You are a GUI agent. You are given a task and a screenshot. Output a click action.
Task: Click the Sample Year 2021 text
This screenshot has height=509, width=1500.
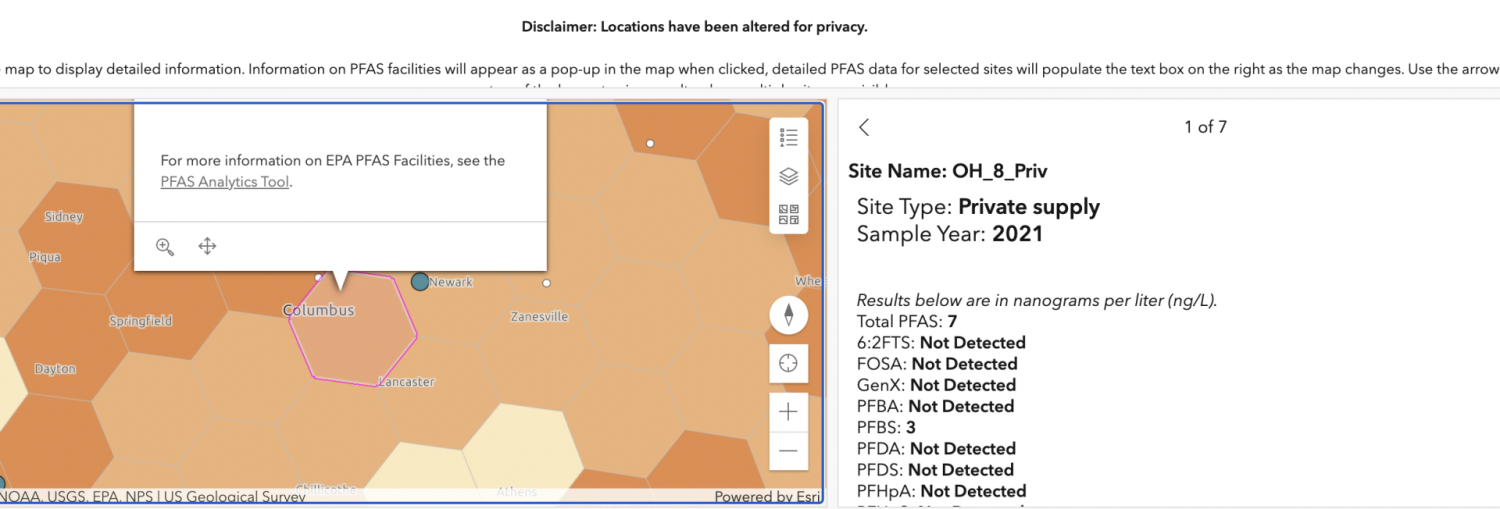coord(950,234)
